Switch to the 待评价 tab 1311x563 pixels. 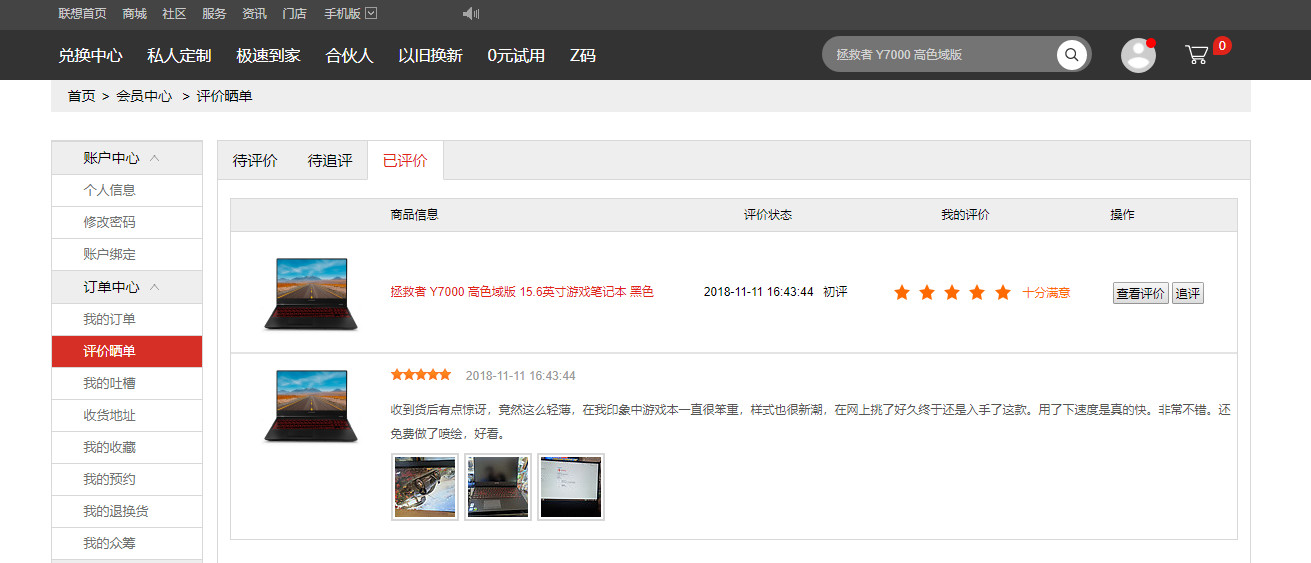pos(255,161)
